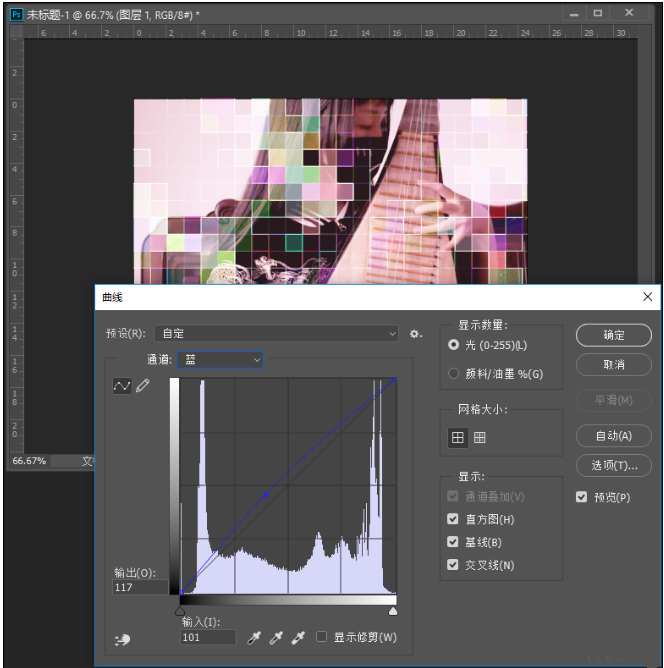
Task: Click the 确定 button
Action: 614,335
